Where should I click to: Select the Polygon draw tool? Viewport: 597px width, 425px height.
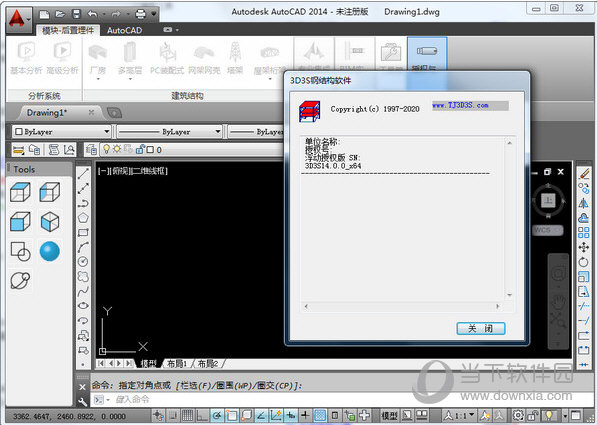click(83, 218)
